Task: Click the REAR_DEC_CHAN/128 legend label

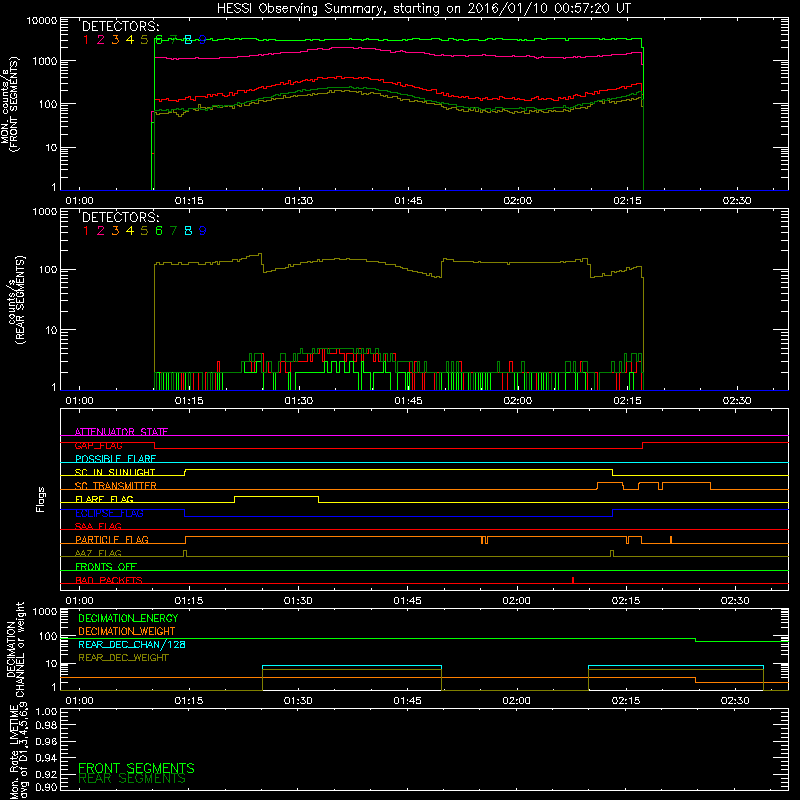Action: pos(132,644)
